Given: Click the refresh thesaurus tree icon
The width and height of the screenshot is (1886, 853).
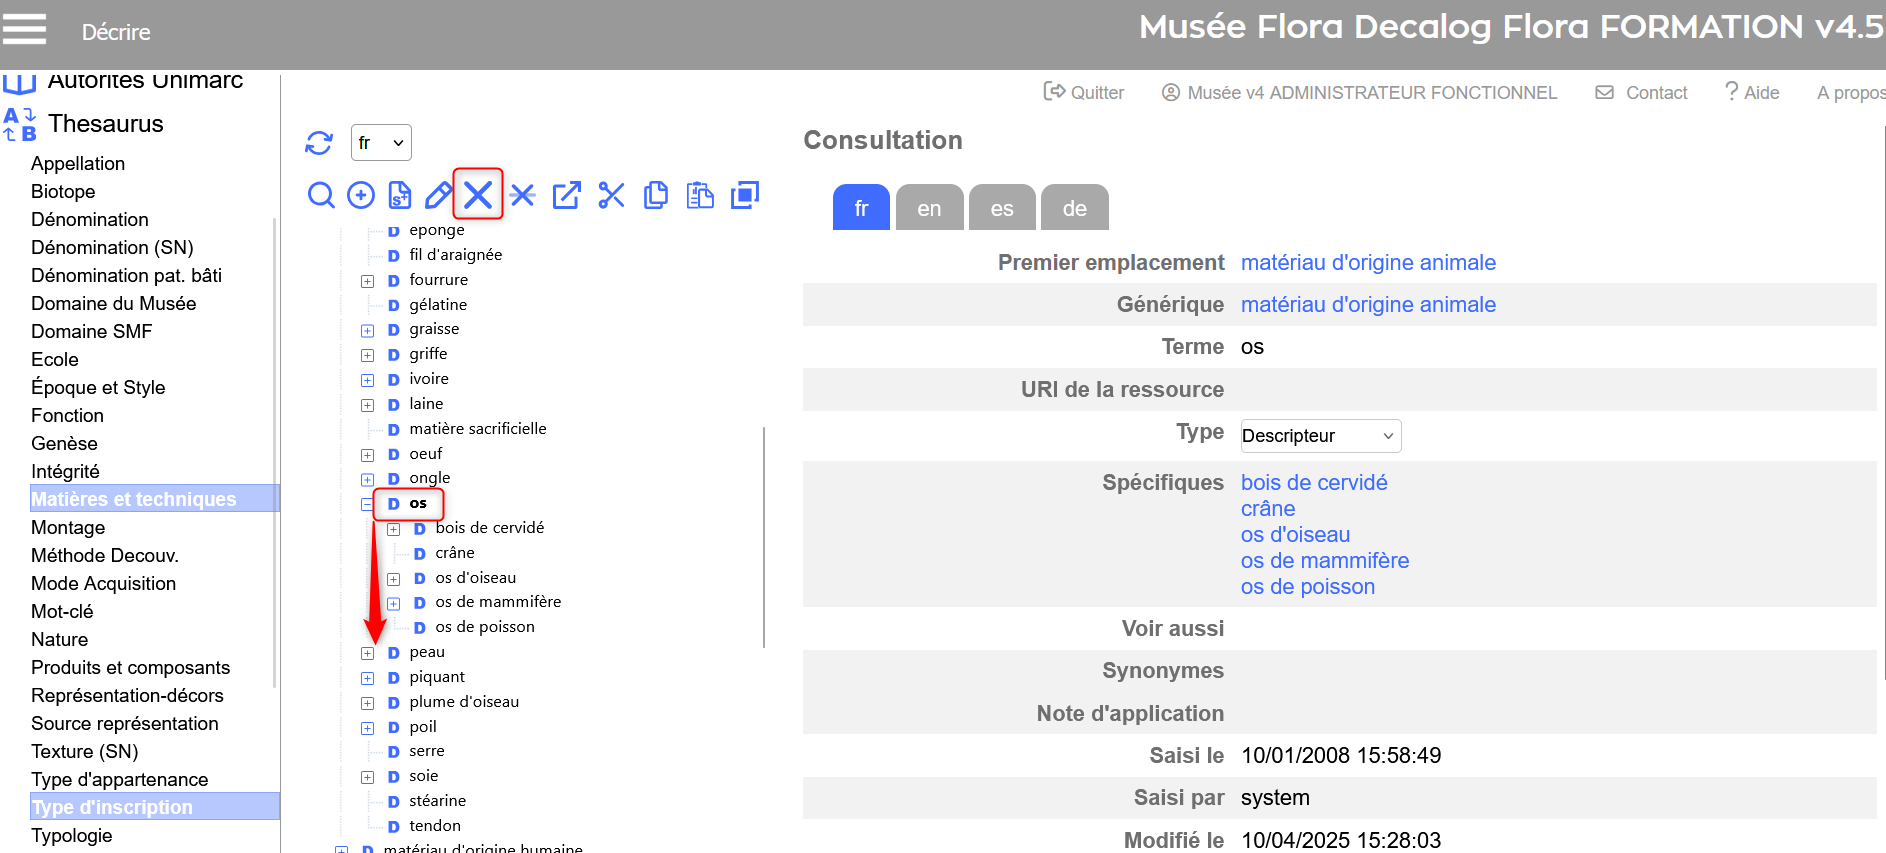Looking at the screenshot, I should [x=319, y=143].
